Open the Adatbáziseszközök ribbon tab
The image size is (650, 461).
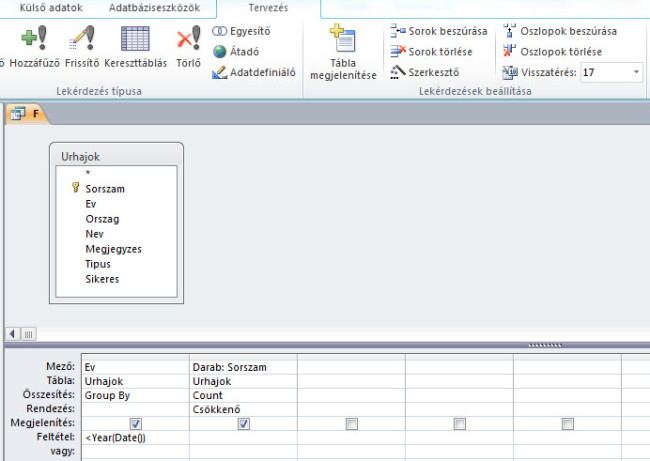(x=153, y=8)
